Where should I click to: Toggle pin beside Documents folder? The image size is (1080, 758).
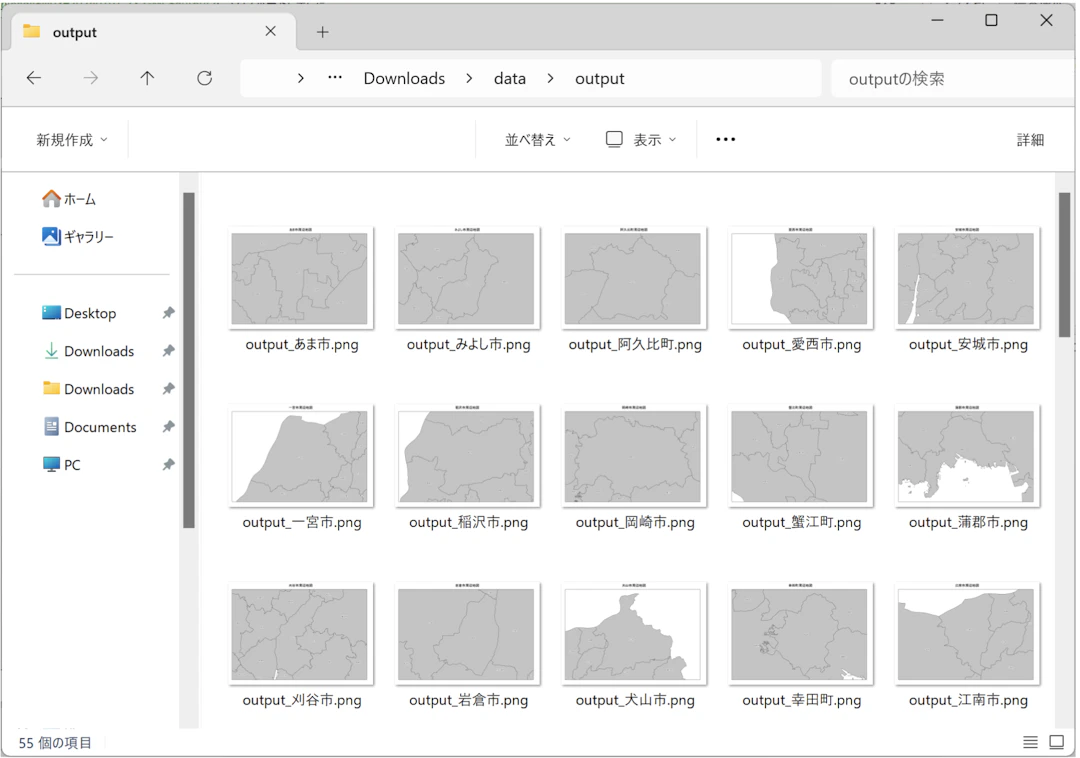[x=168, y=427]
